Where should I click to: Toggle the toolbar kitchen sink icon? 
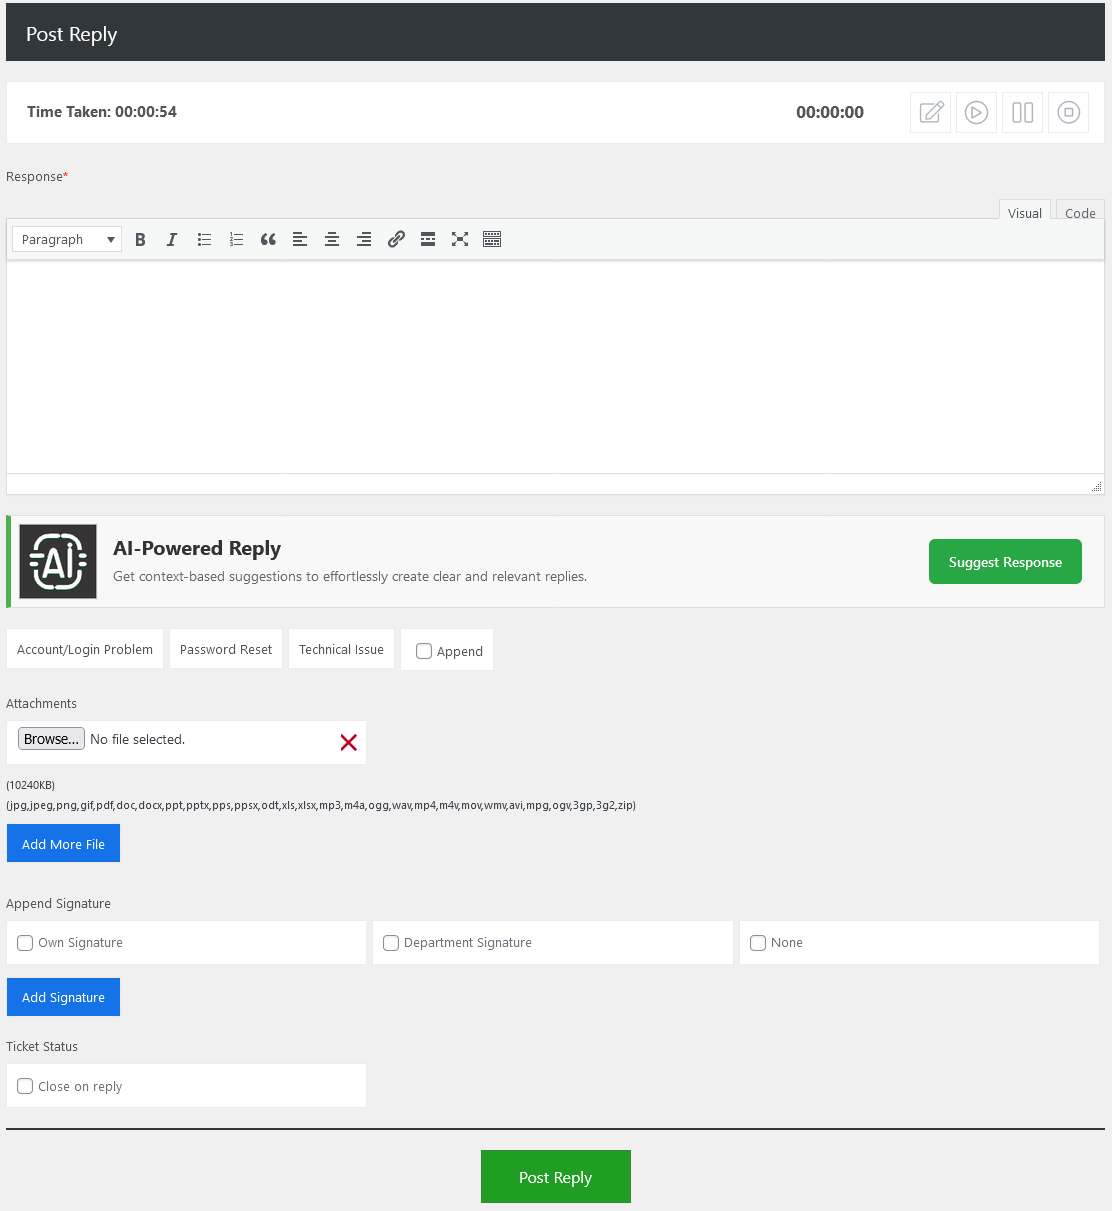492,240
